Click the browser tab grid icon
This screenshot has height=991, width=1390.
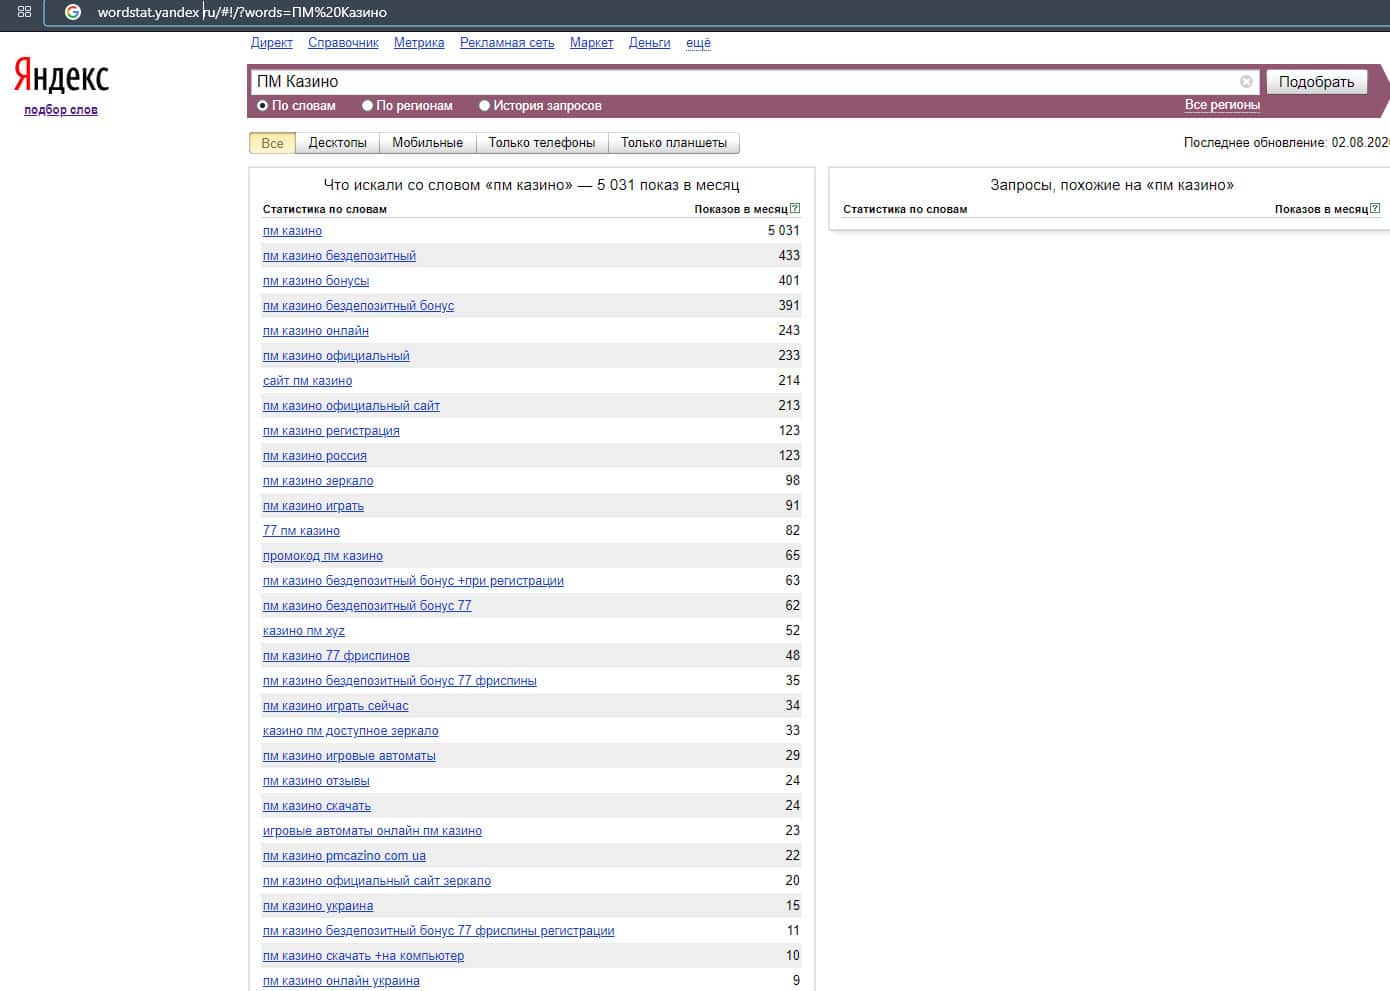25,12
